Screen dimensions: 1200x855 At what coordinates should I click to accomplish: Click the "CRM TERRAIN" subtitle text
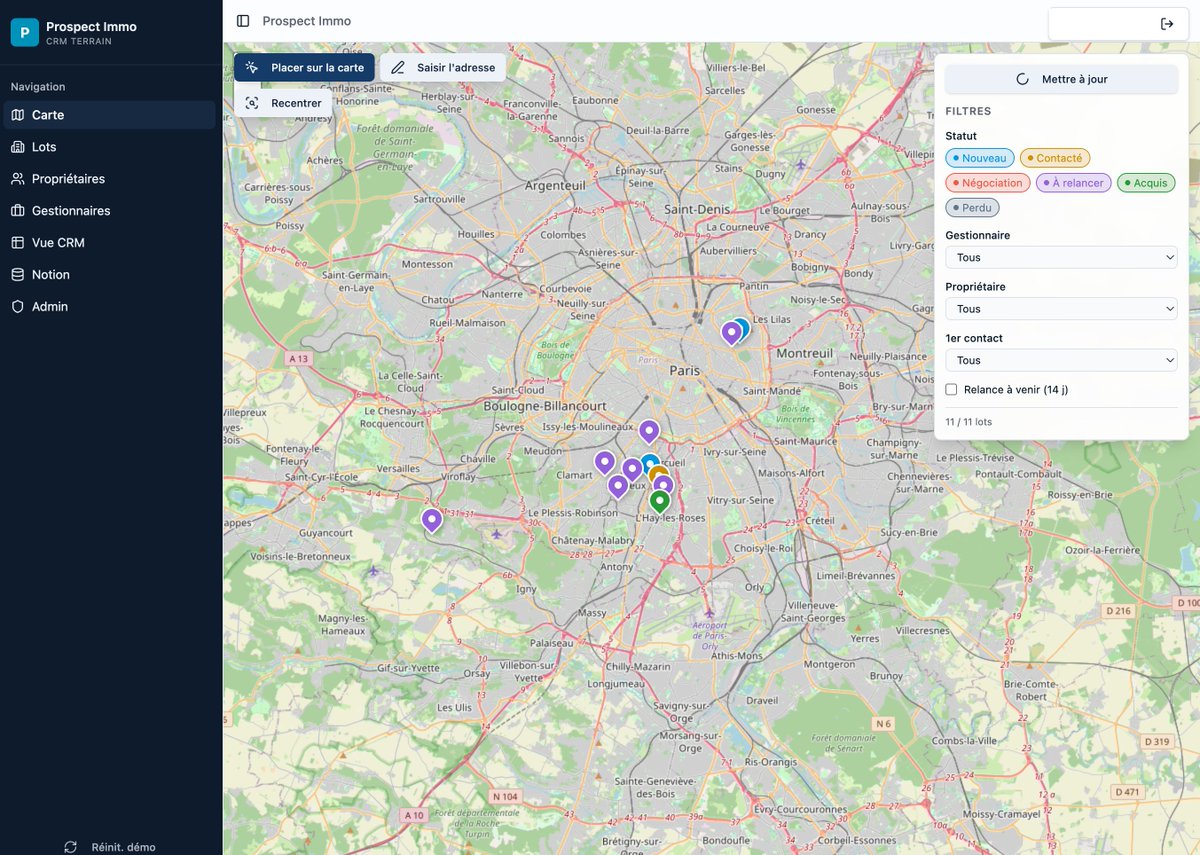pyautogui.click(x=79, y=41)
